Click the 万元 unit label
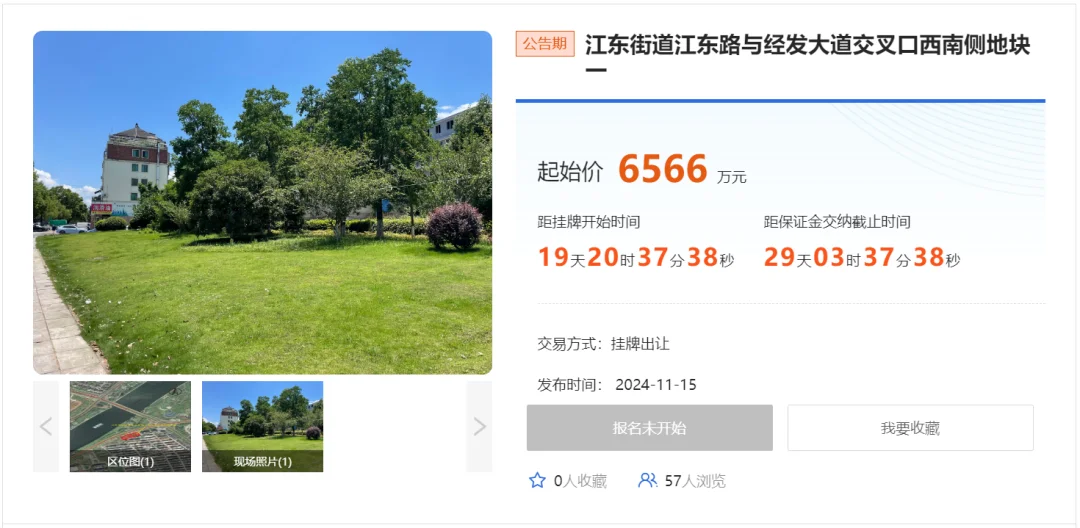This screenshot has height=528, width=1080. point(731,177)
